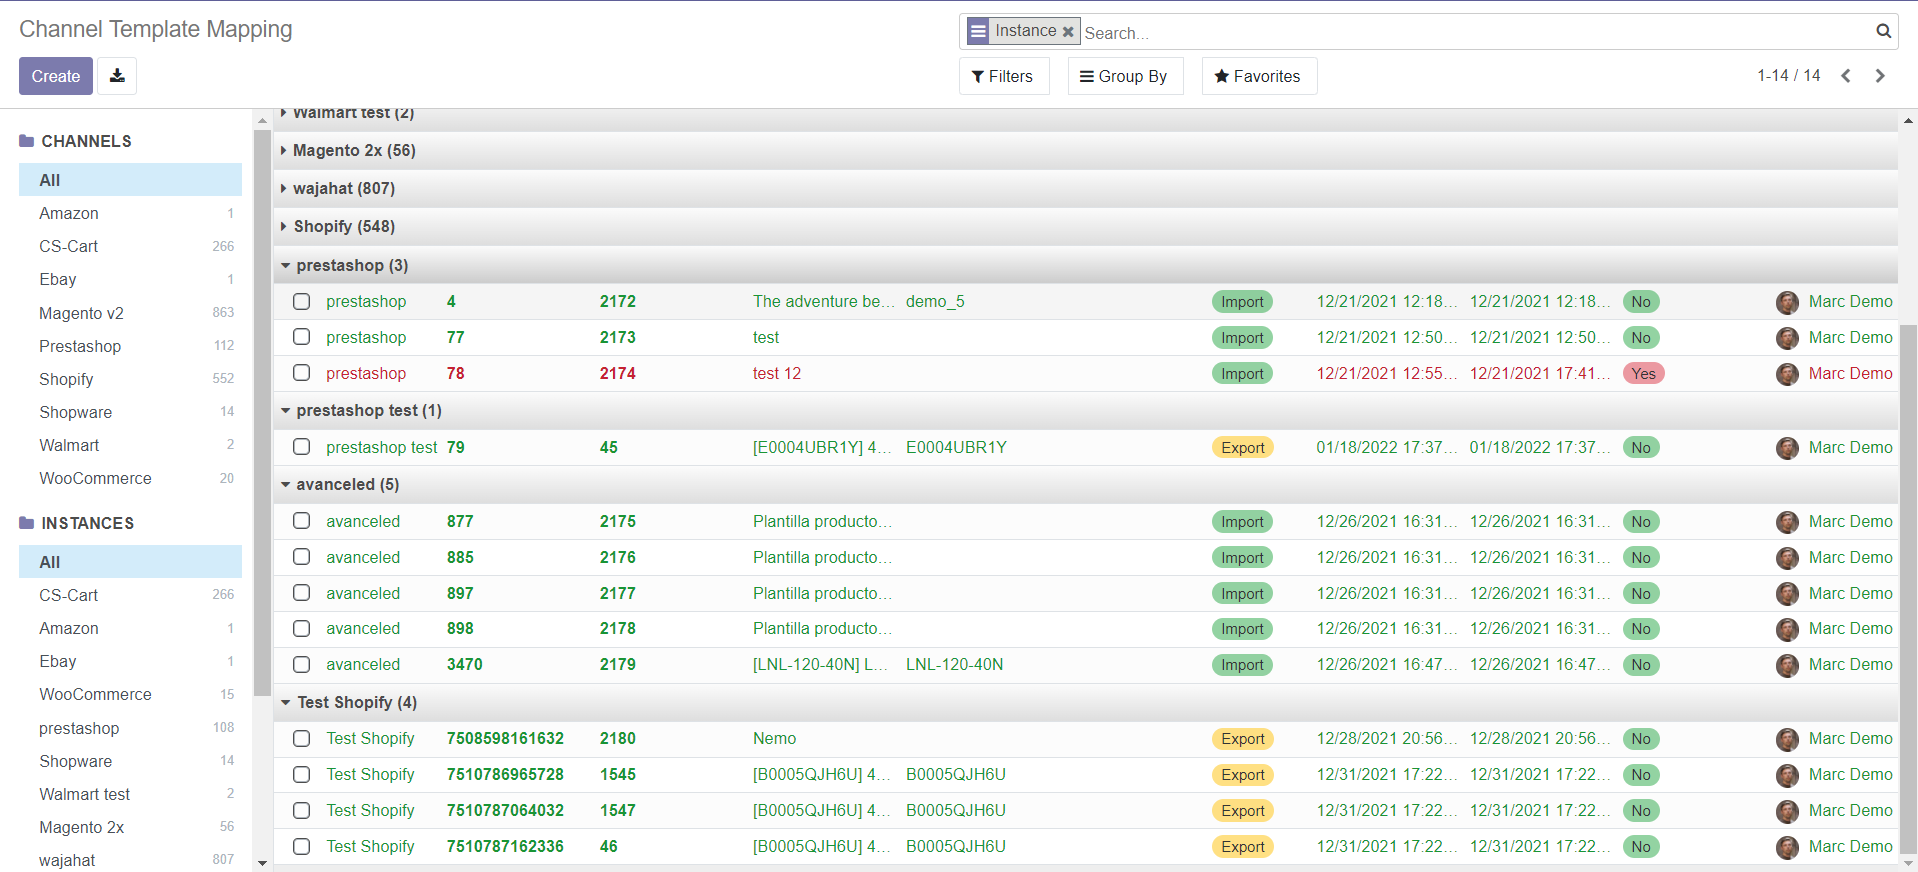The image size is (1918, 872).
Task: Expand the Magento 2x (56) group
Action: [354, 150]
